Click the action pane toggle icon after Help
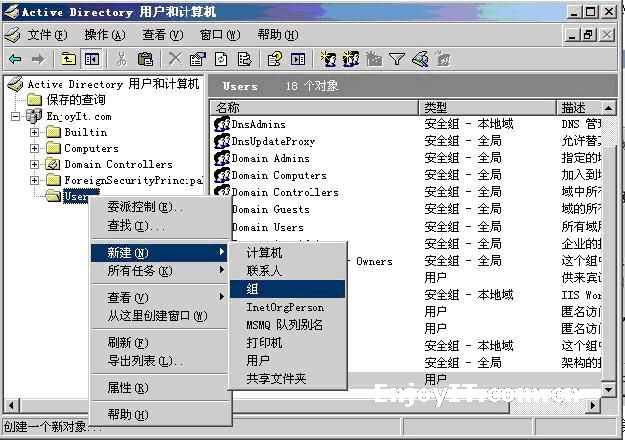The width and height of the screenshot is (625, 440). (298, 59)
